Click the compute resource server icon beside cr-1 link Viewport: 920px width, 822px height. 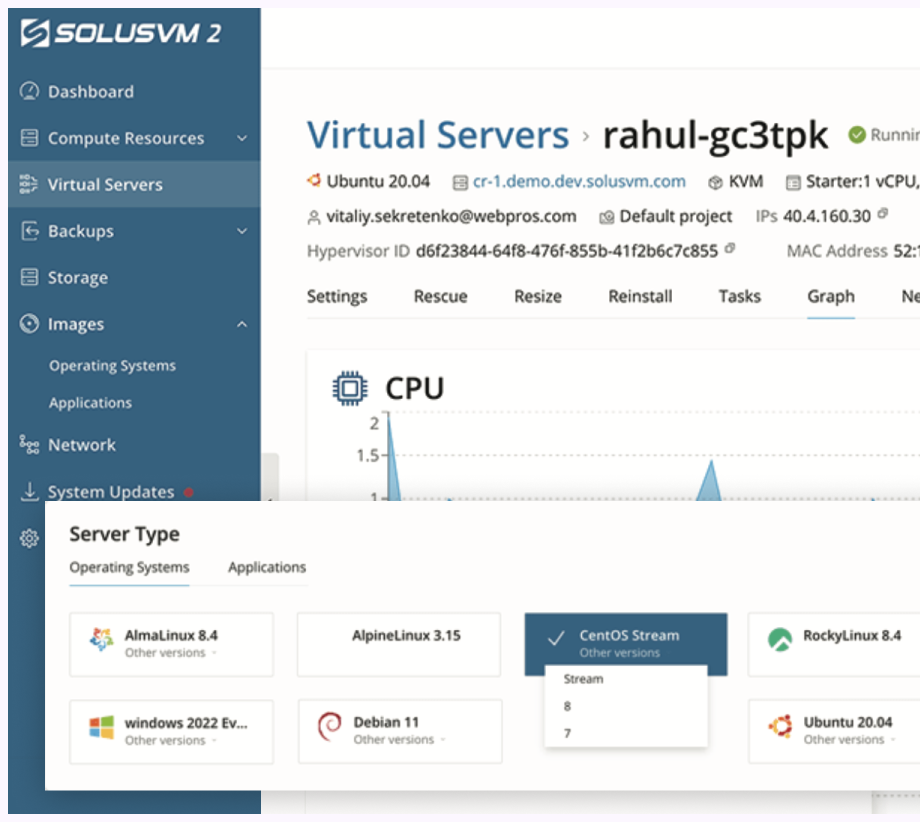tap(460, 183)
